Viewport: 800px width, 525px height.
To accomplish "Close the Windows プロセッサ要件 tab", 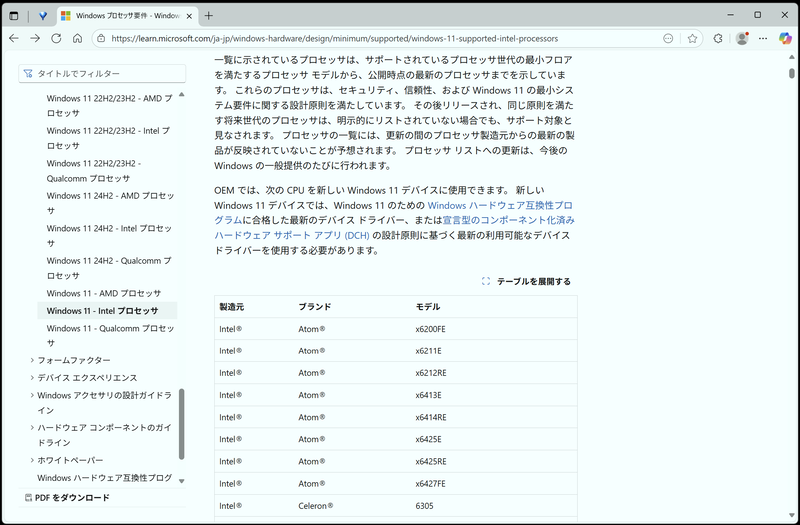I will point(189,16).
